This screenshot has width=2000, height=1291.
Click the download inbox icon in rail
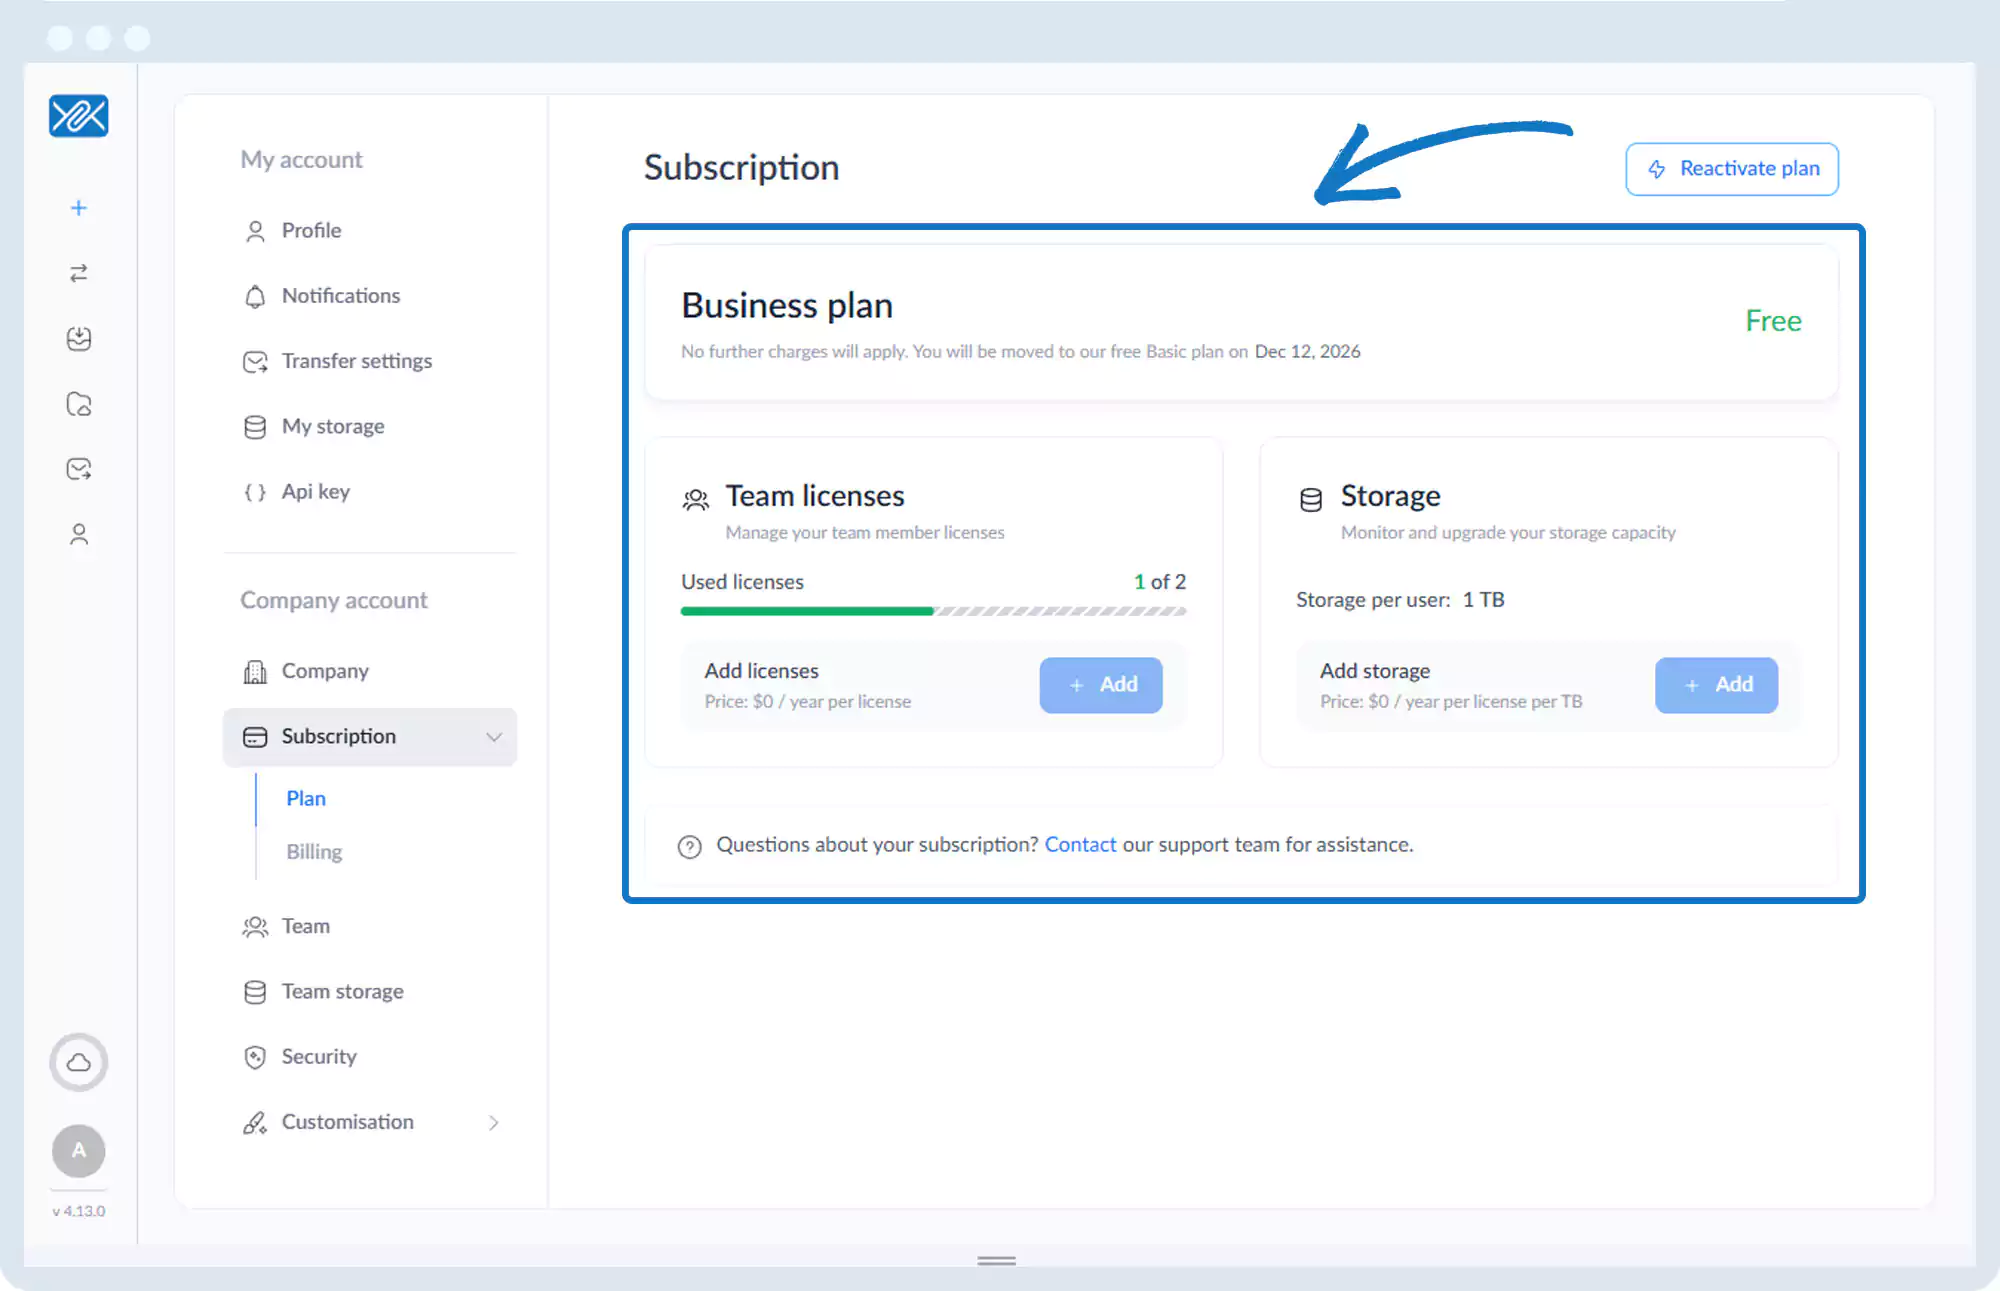79,339
